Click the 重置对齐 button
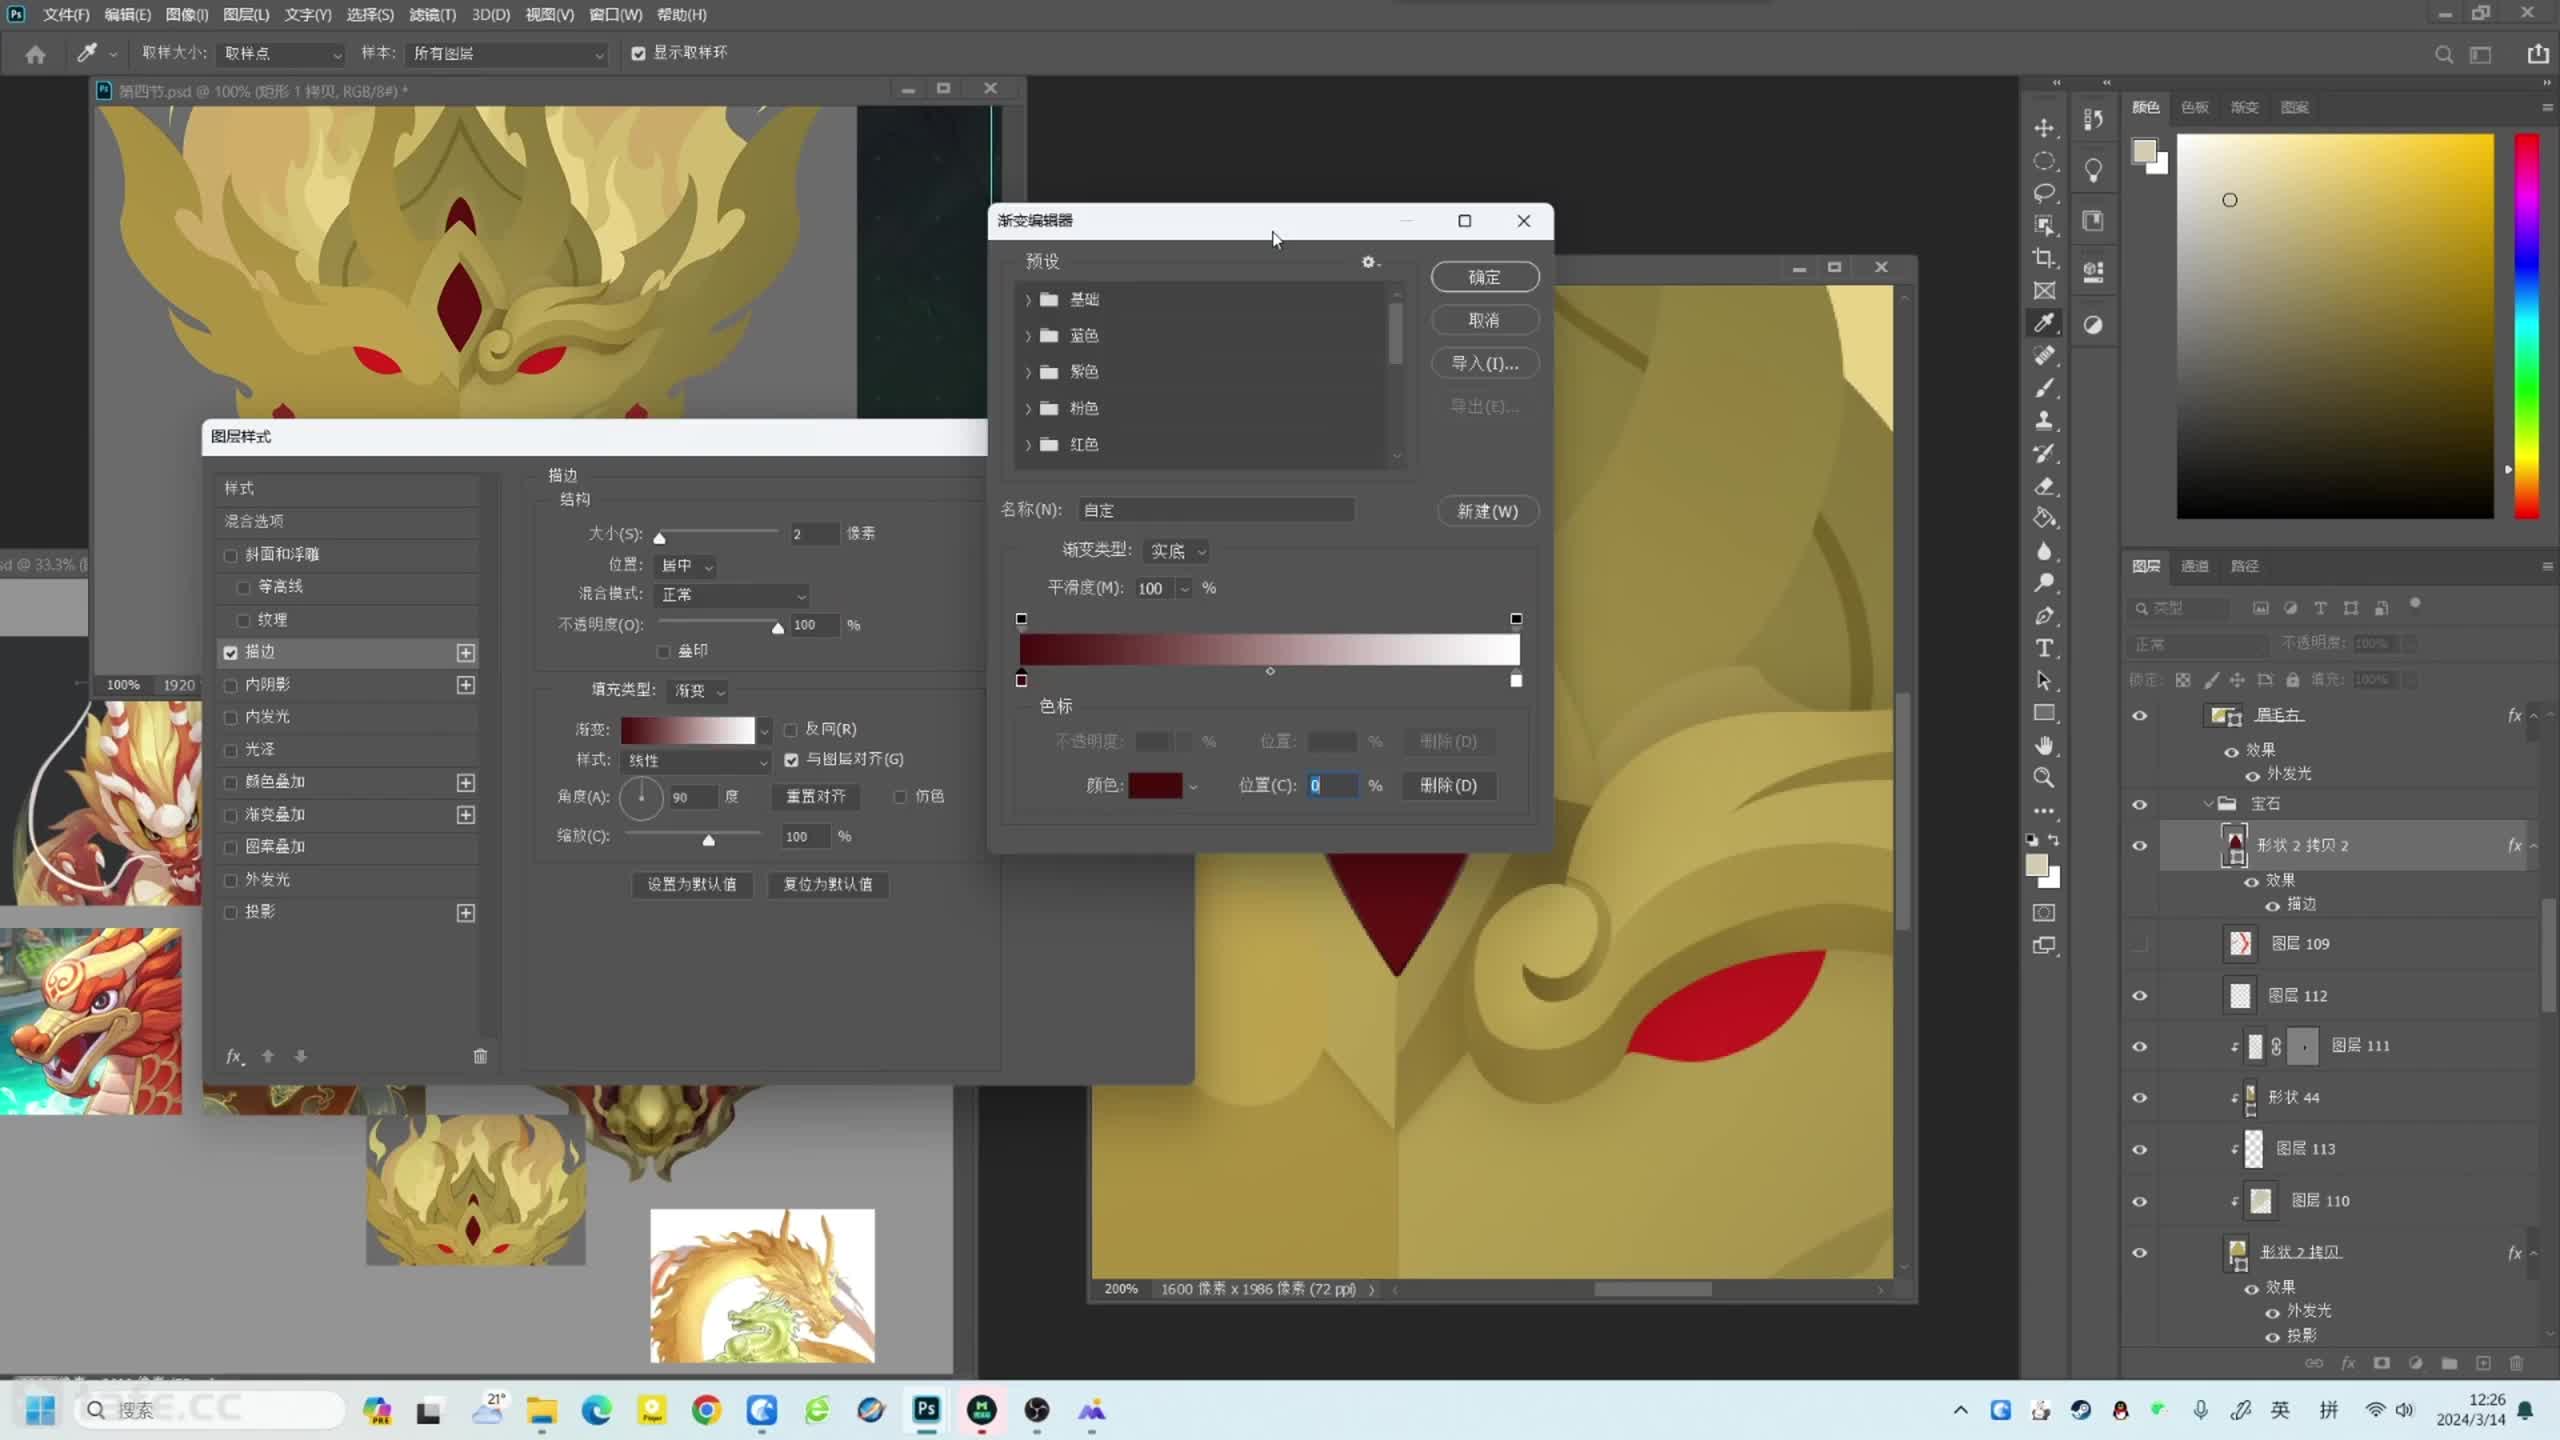The height and width of the screenshot is (1440, 2560). click(816, 797)
